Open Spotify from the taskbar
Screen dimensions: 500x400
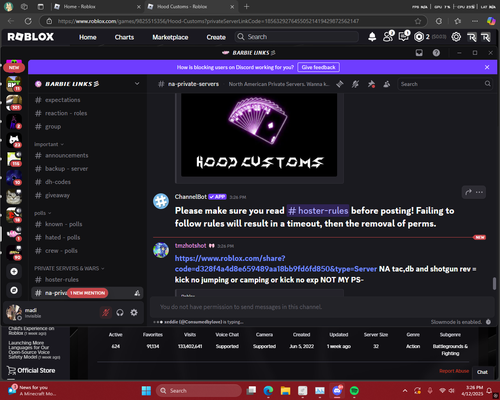pos(354,390)
